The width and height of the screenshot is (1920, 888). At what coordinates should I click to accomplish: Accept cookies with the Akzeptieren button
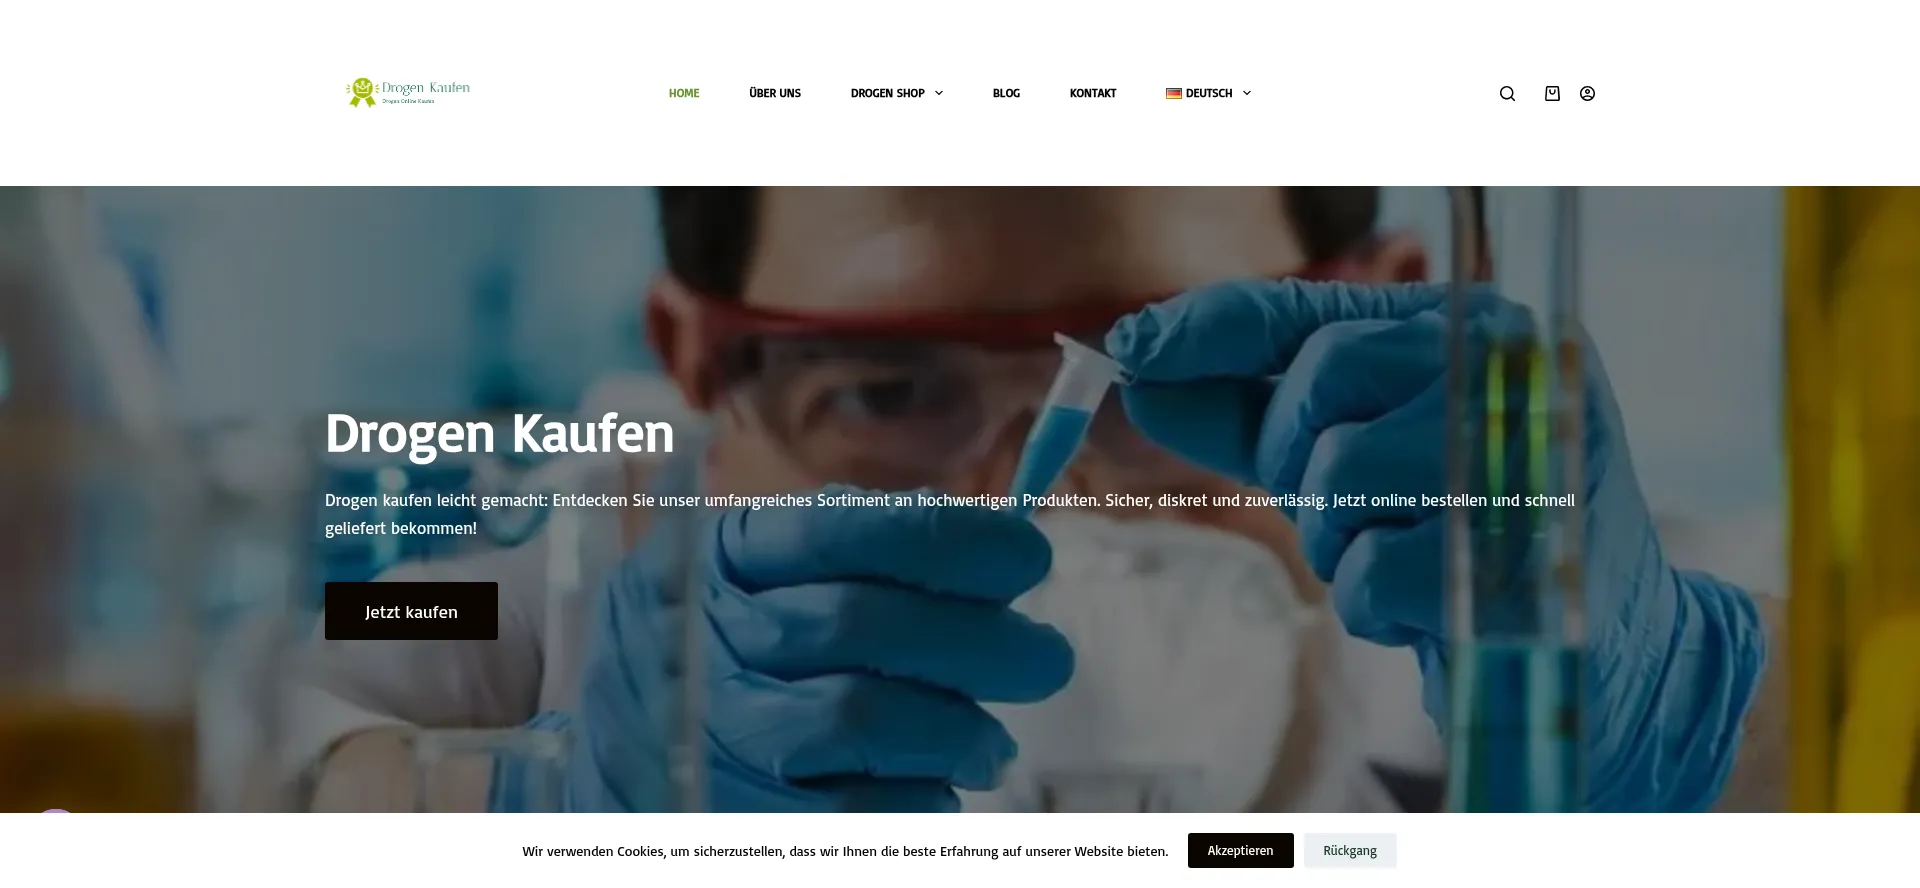1240,850
